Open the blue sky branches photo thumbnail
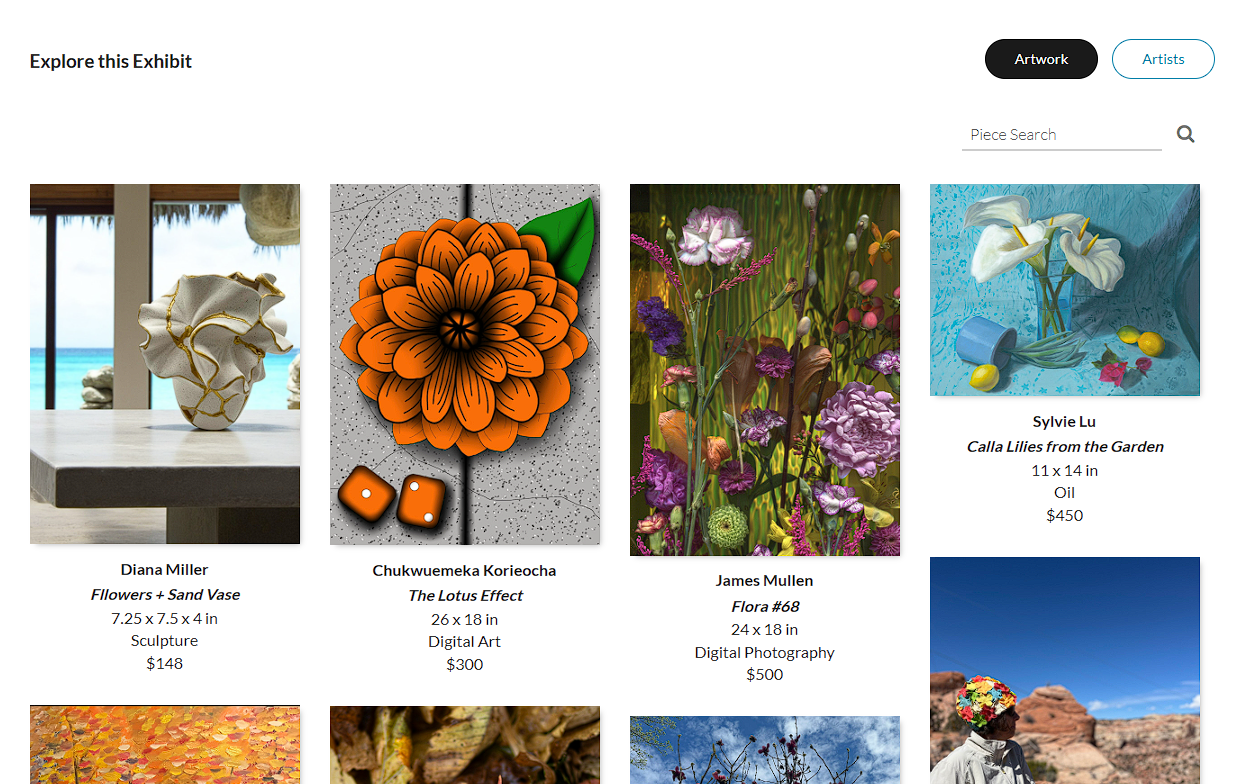The height and width of the screenshot is (784, 1233). [x=765, y=750]
